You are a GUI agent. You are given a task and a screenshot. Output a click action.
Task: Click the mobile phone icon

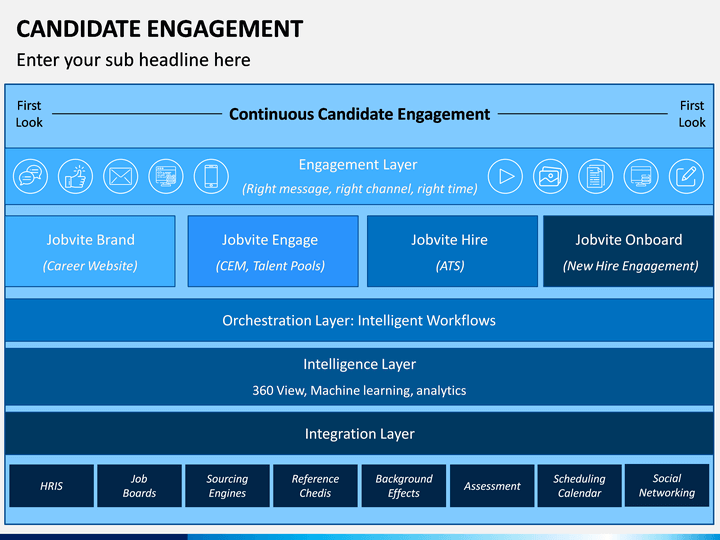point(211,176)
